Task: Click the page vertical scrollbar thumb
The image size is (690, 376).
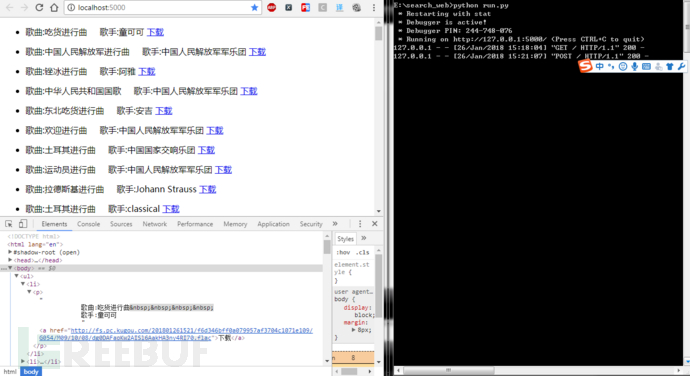Action: (378, 33)
